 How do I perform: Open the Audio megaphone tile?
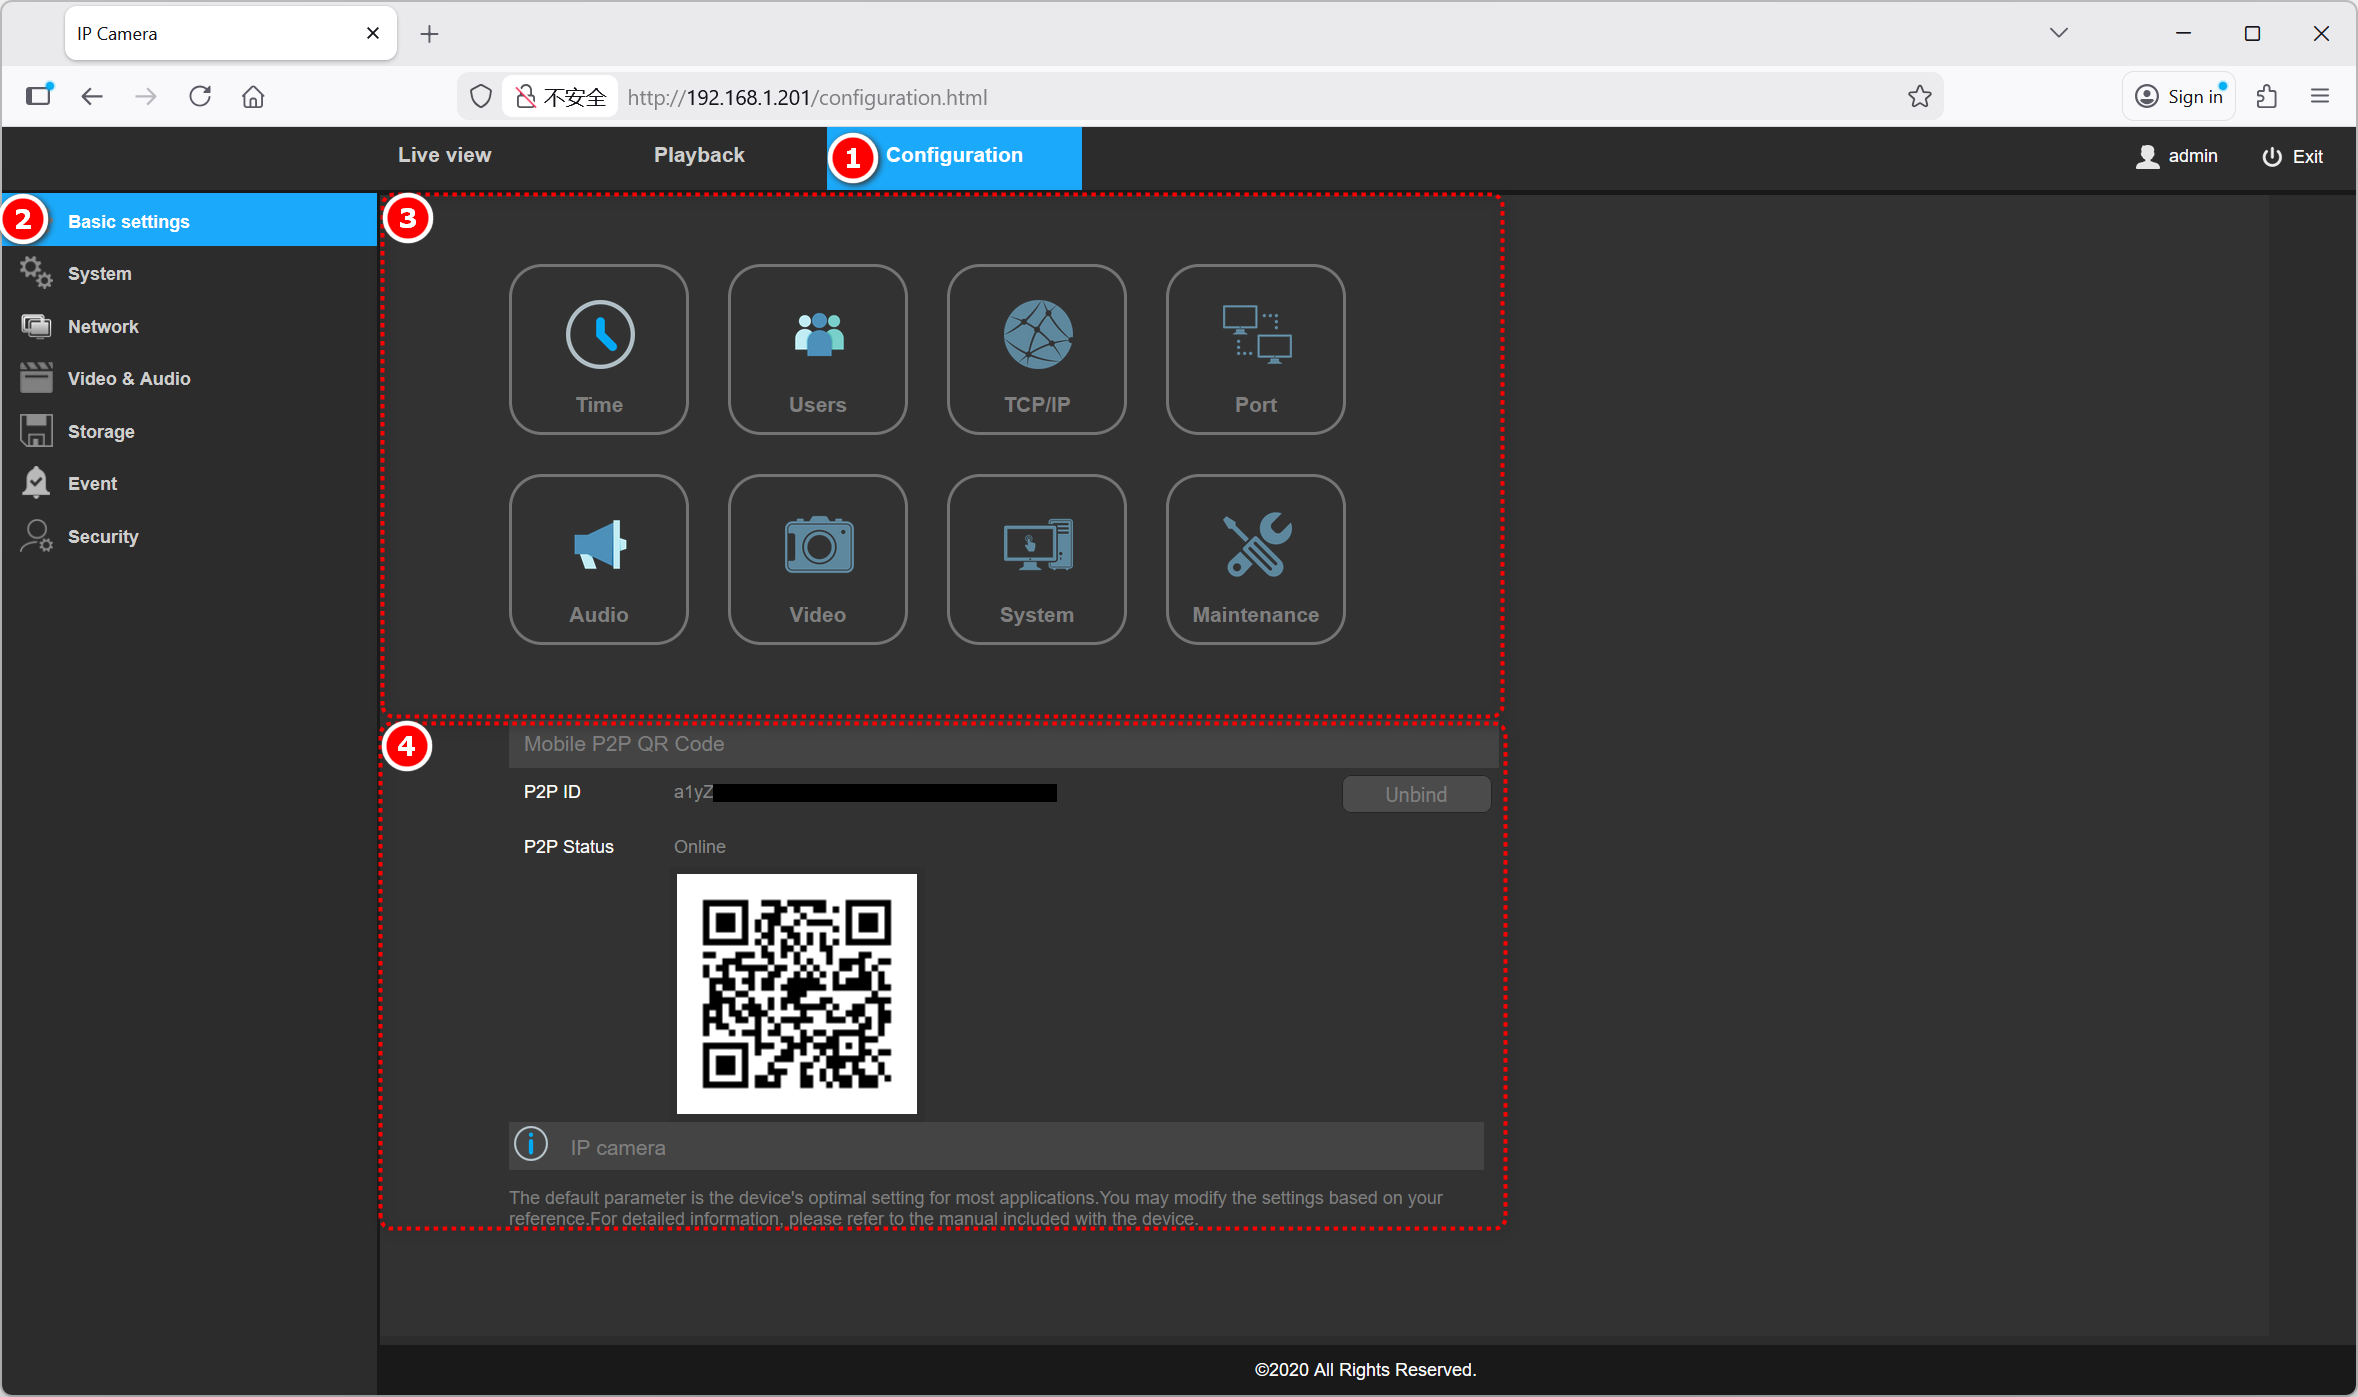tap(598, 559)
